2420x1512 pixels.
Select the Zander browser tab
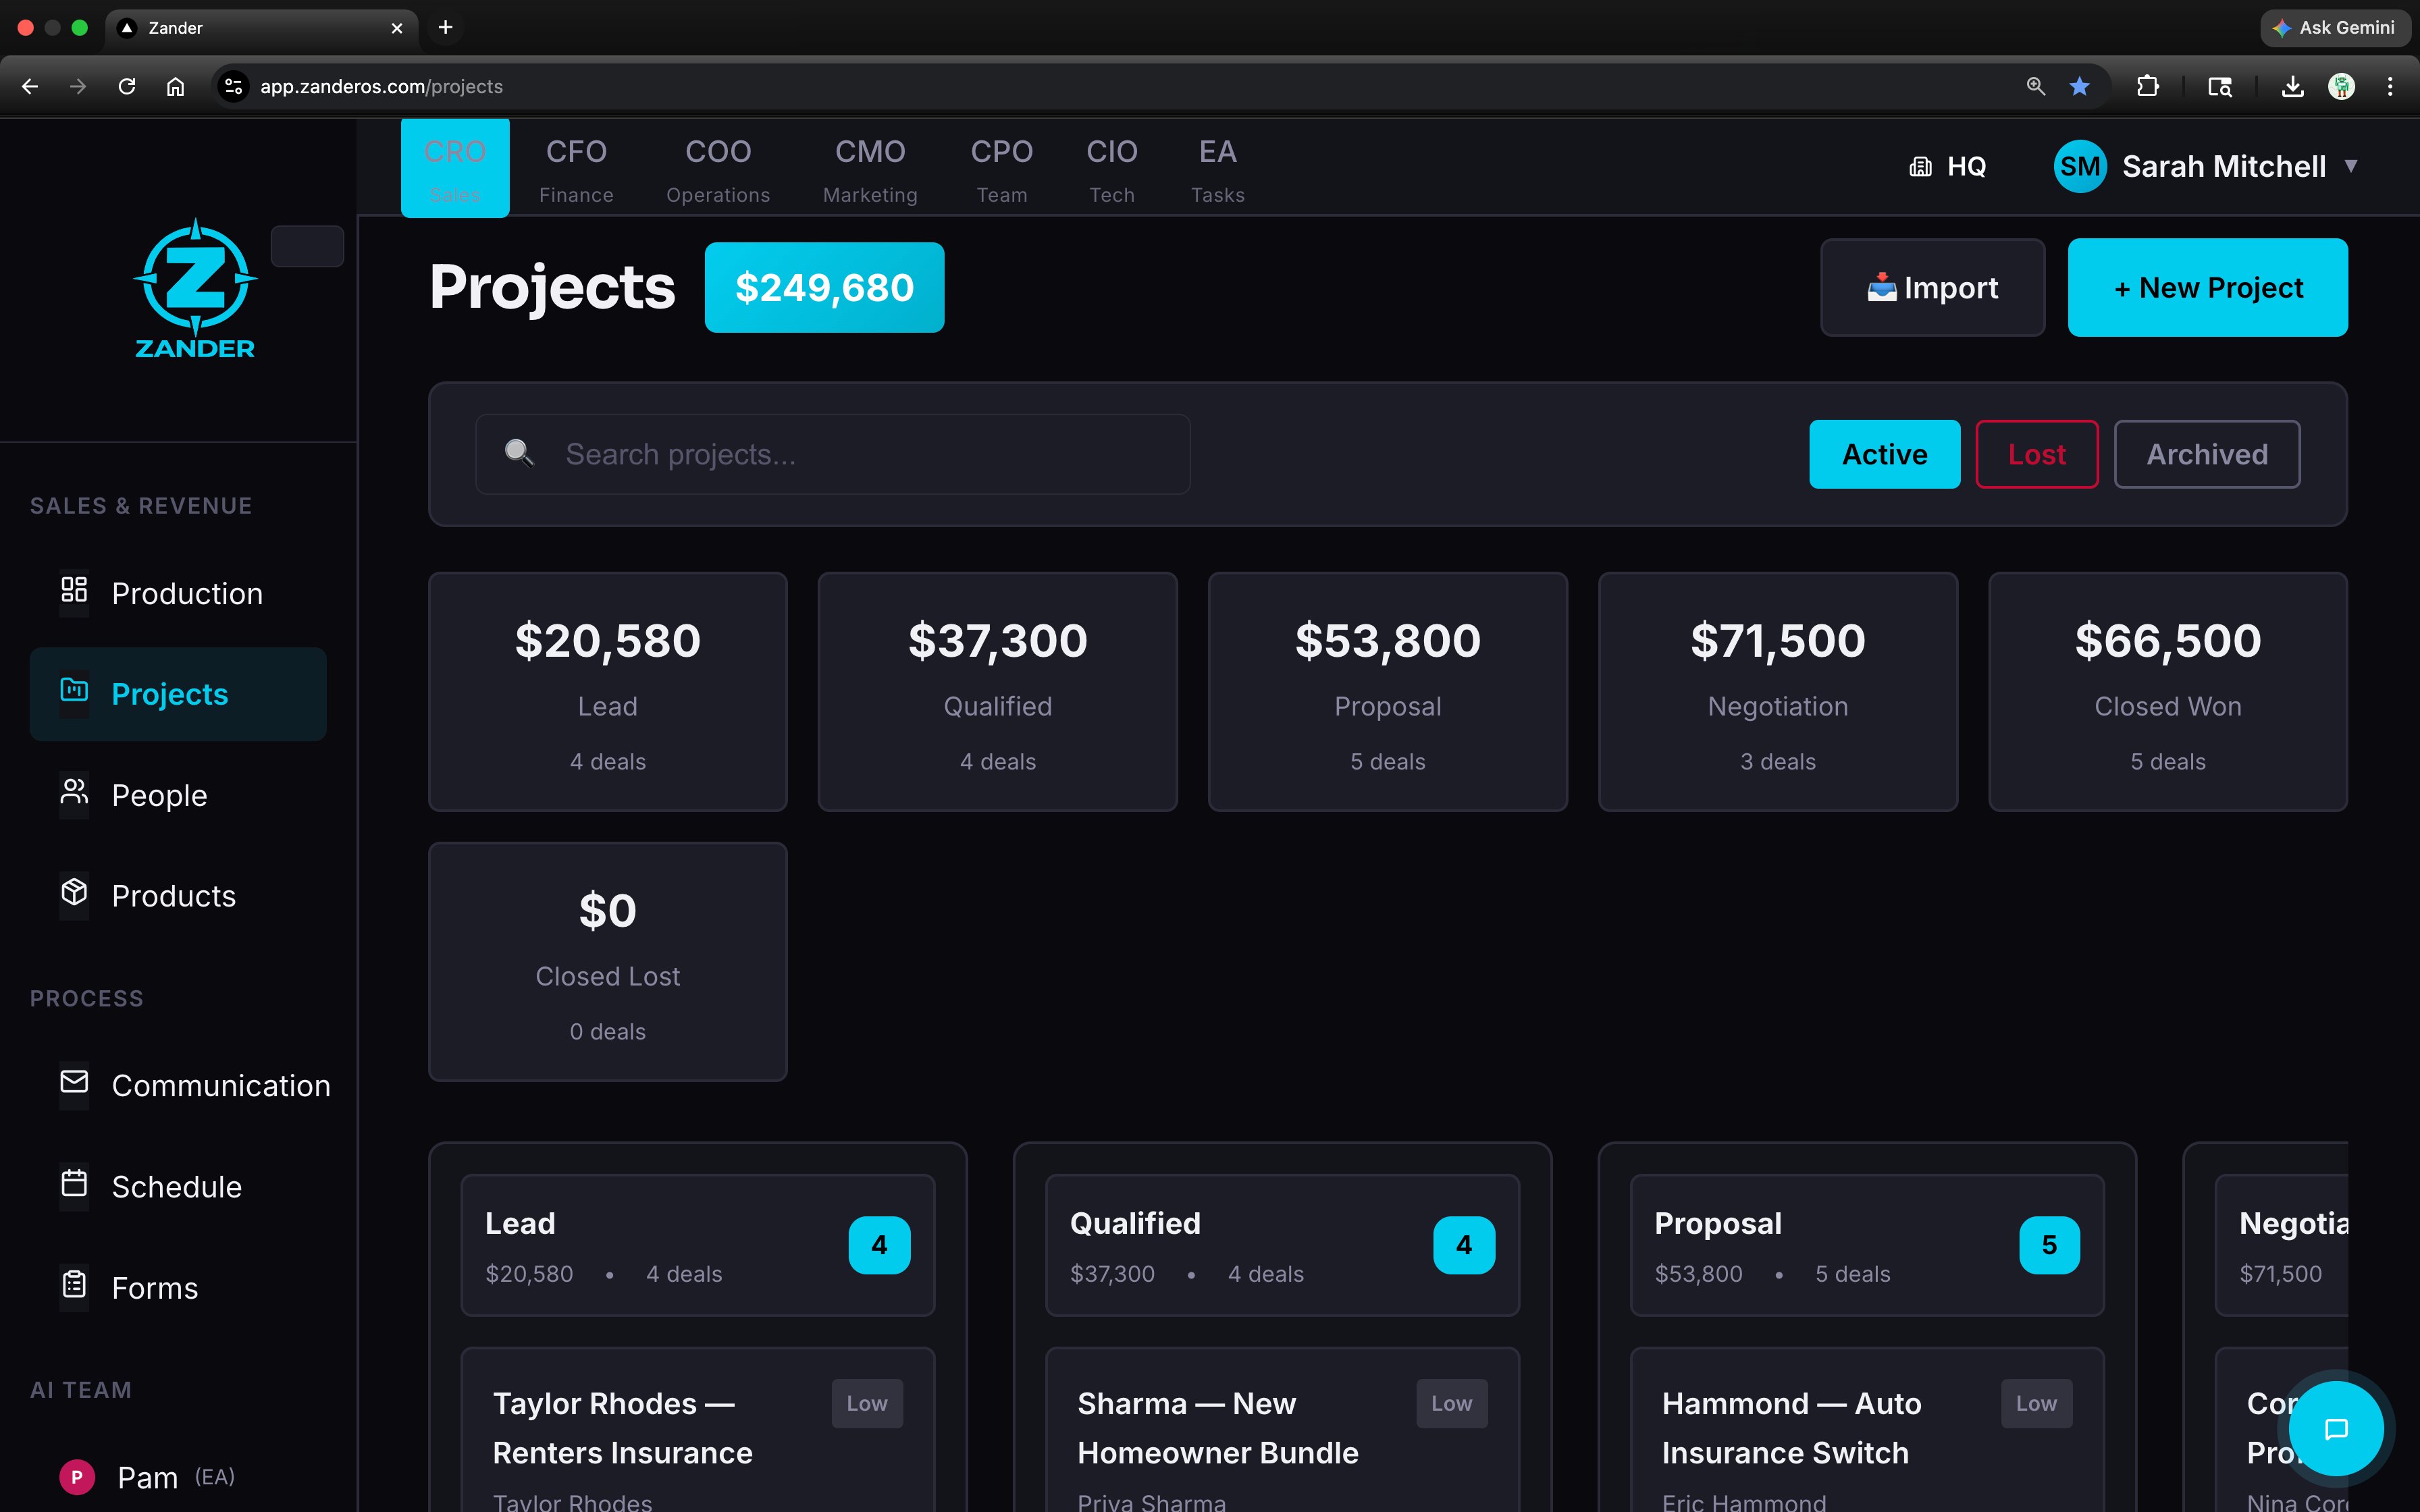point(262,28)
